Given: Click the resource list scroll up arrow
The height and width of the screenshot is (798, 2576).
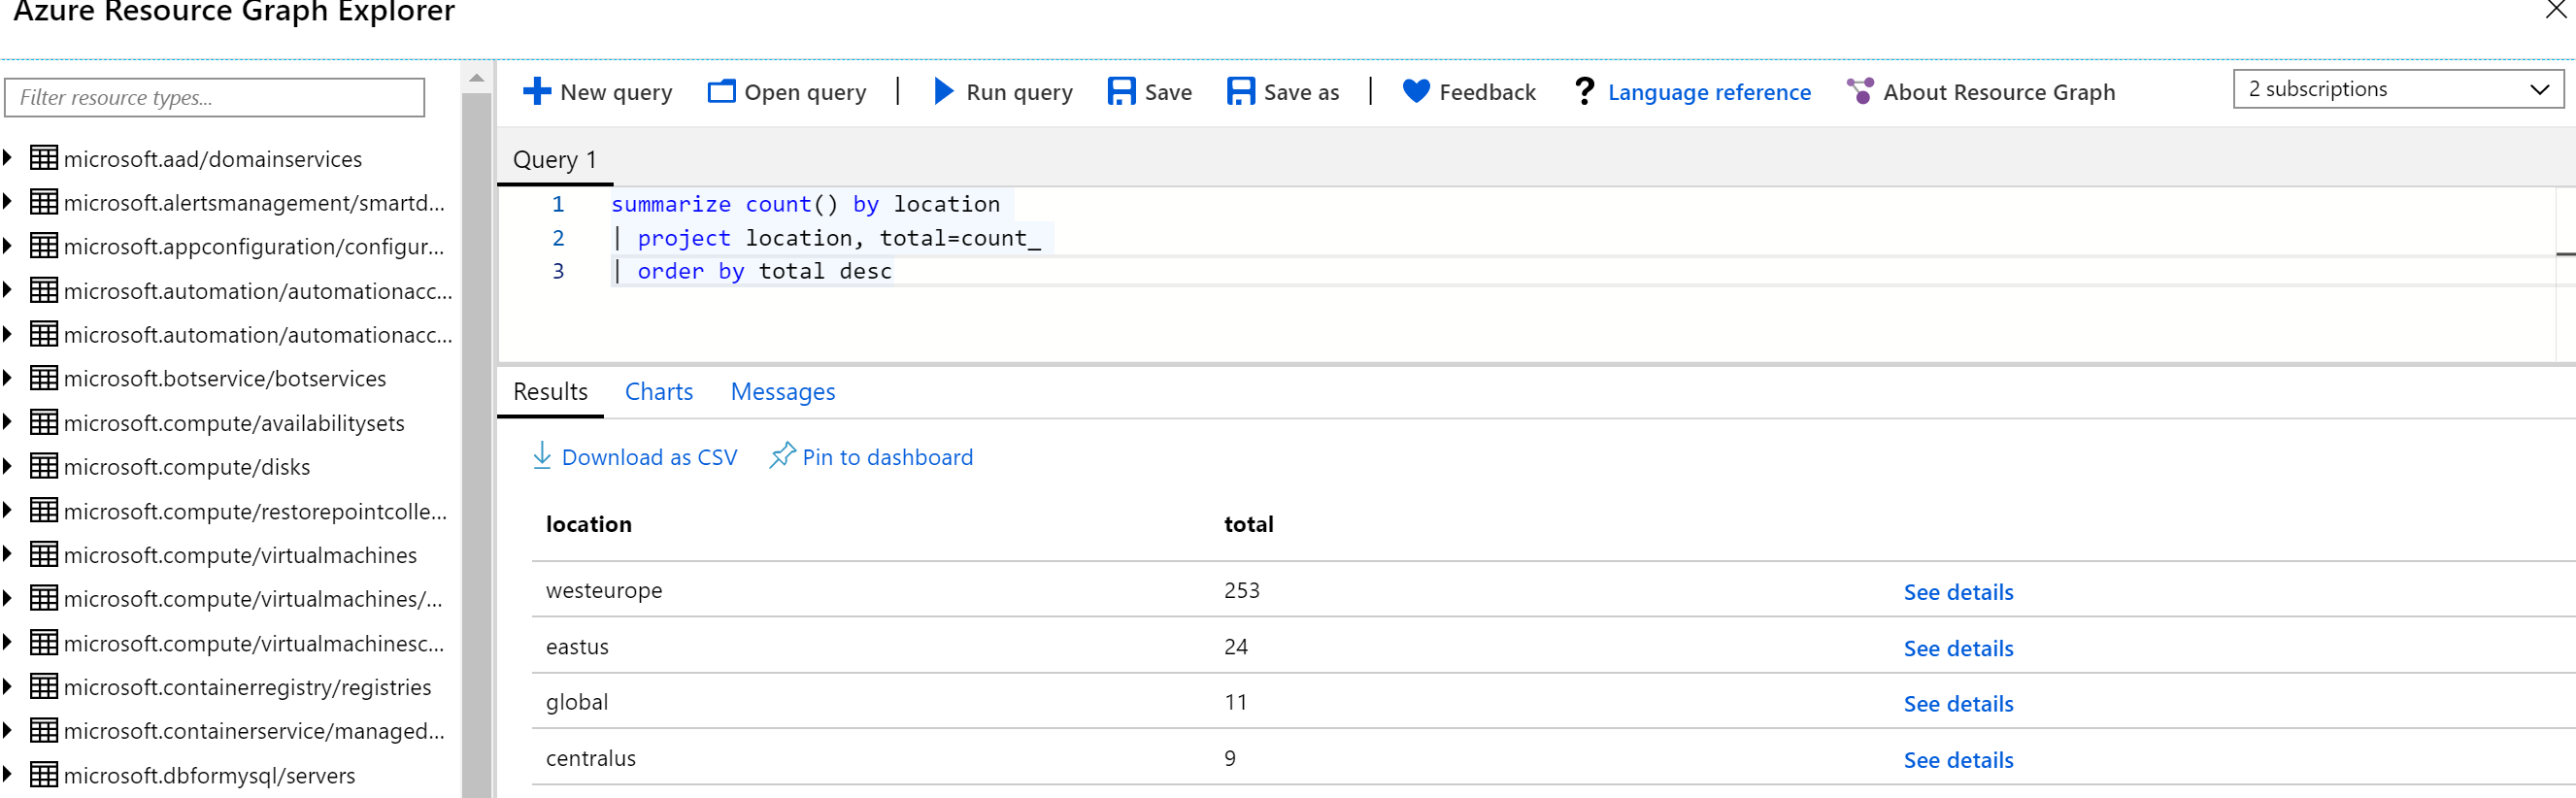Looking at the screenshot, I should 477,77.
